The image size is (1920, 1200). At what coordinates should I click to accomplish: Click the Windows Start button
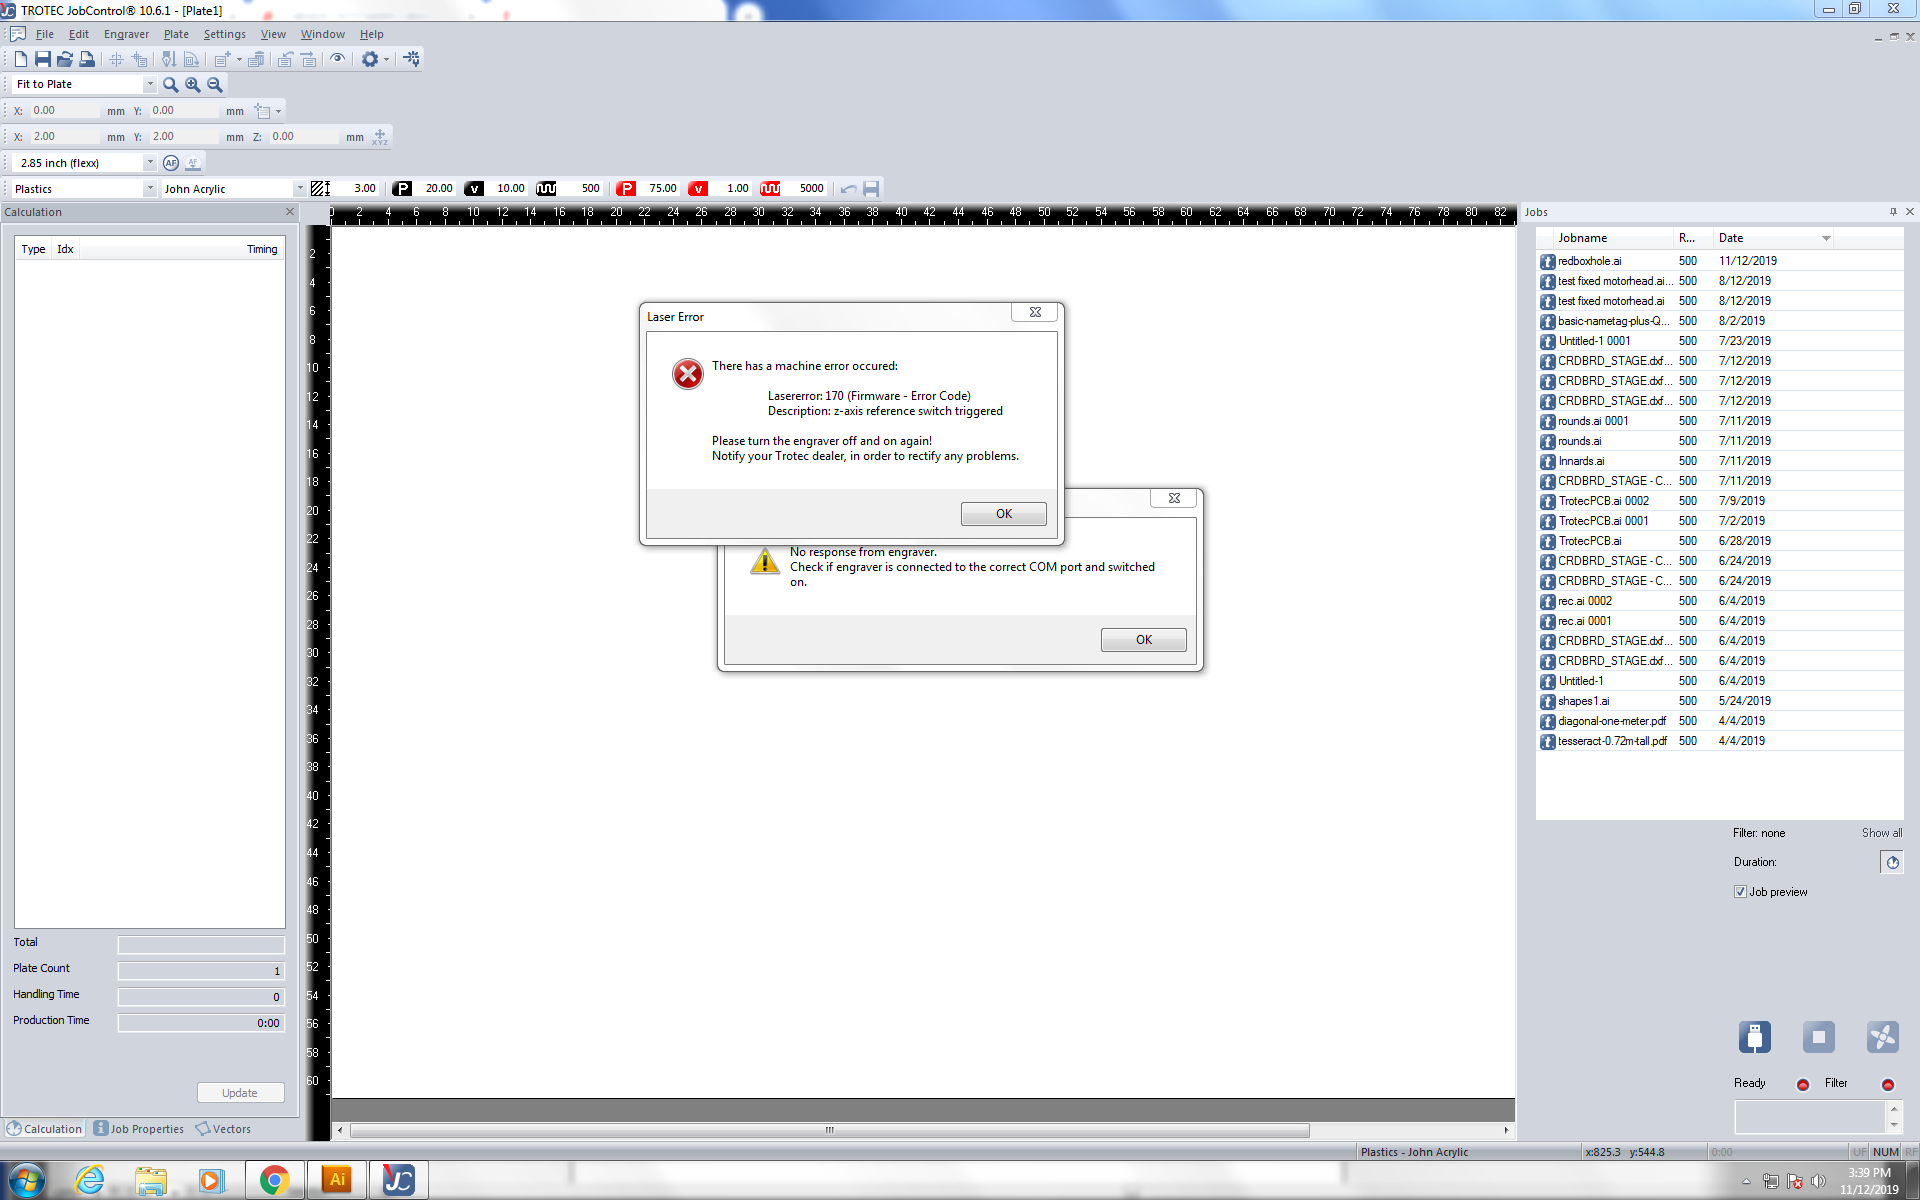[25, 1180]
